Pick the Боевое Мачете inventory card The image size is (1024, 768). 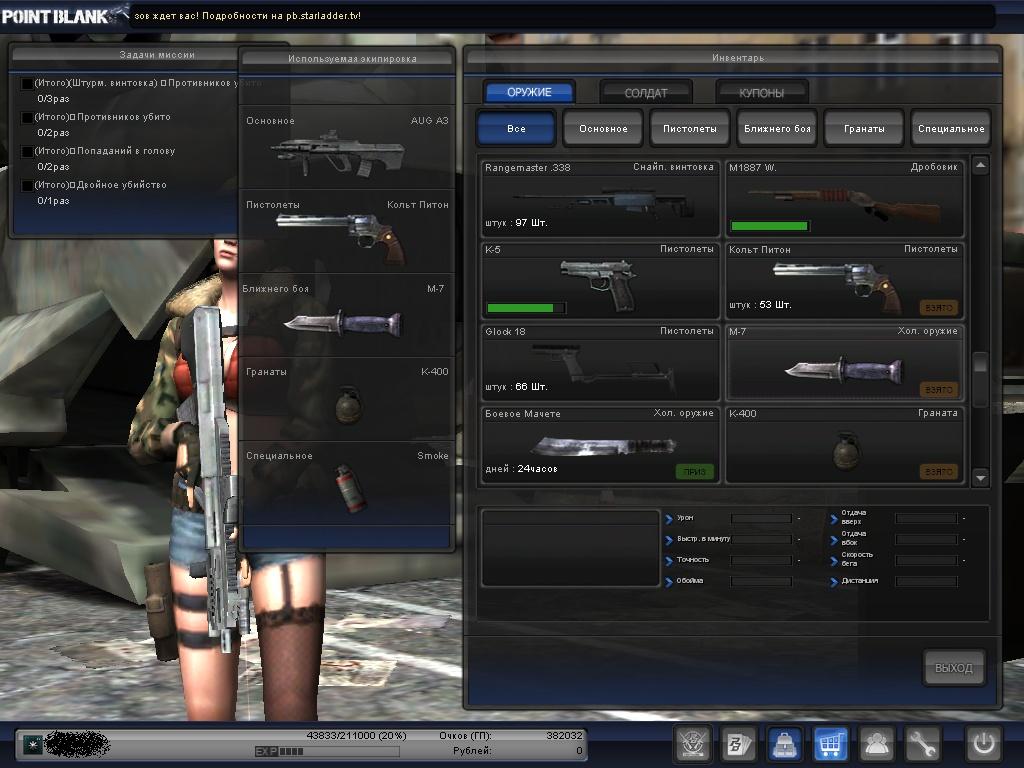pyautogui.click(x=600, y=445)
